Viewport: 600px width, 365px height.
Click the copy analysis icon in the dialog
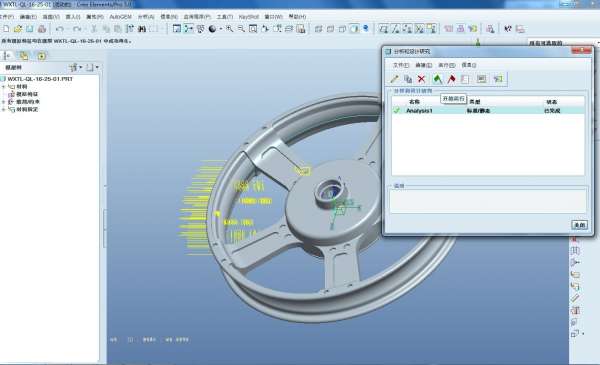click(408, 79)
